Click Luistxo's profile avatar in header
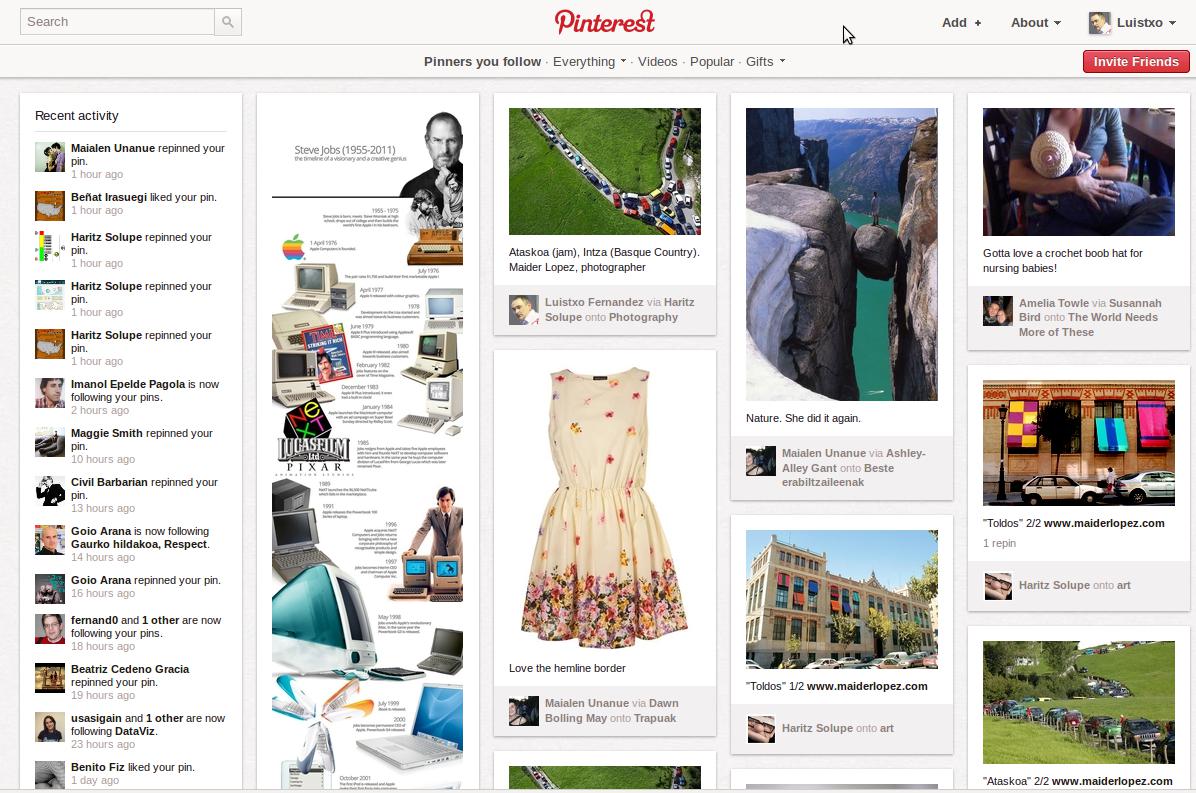Viewport: 1196px width, 793px height. (x=1099, y=23)
